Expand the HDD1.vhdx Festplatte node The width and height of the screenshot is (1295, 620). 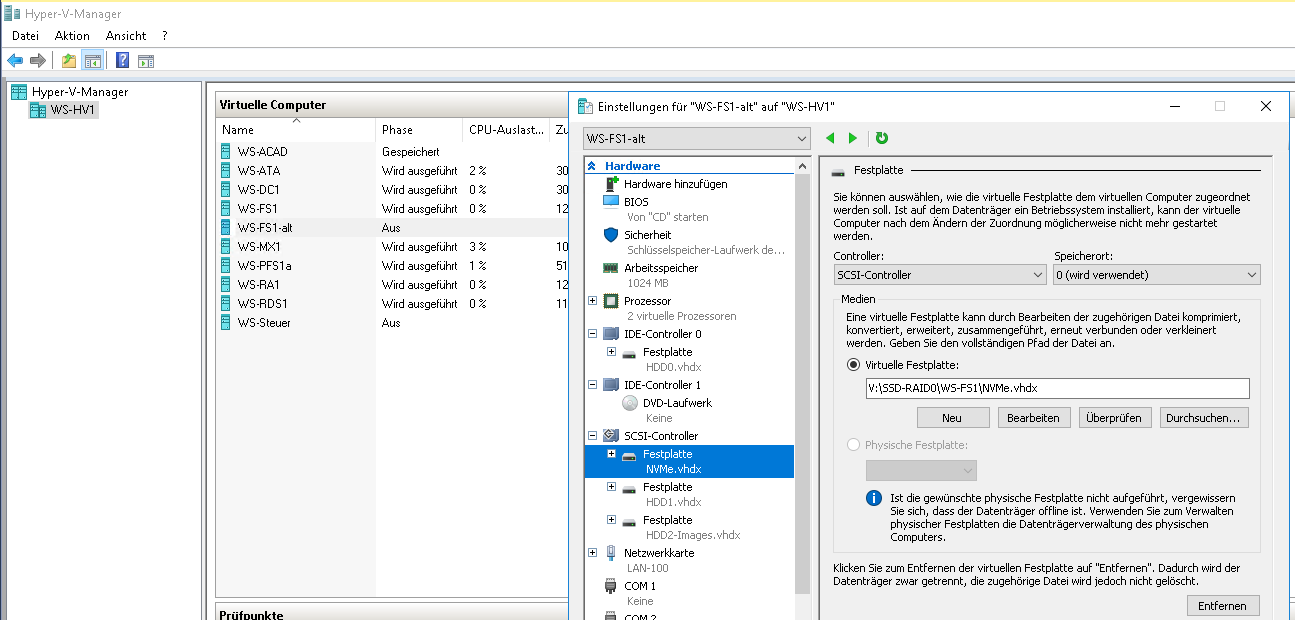[612, 487]
